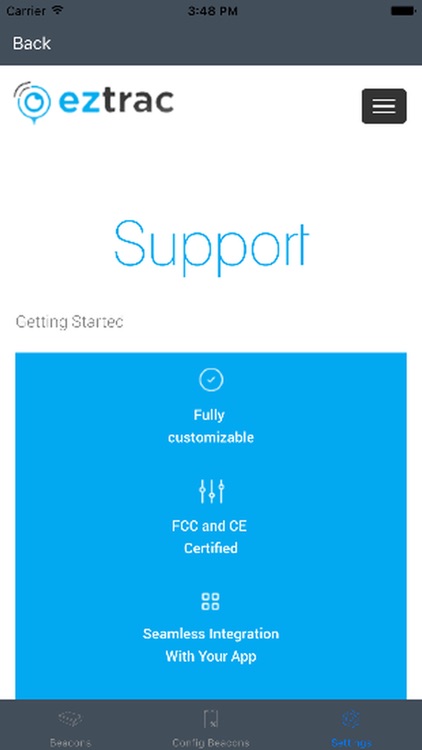Click the checkmark circle icon
The height and width of the screenshot is (750, 422).
[x=211, y=379]
